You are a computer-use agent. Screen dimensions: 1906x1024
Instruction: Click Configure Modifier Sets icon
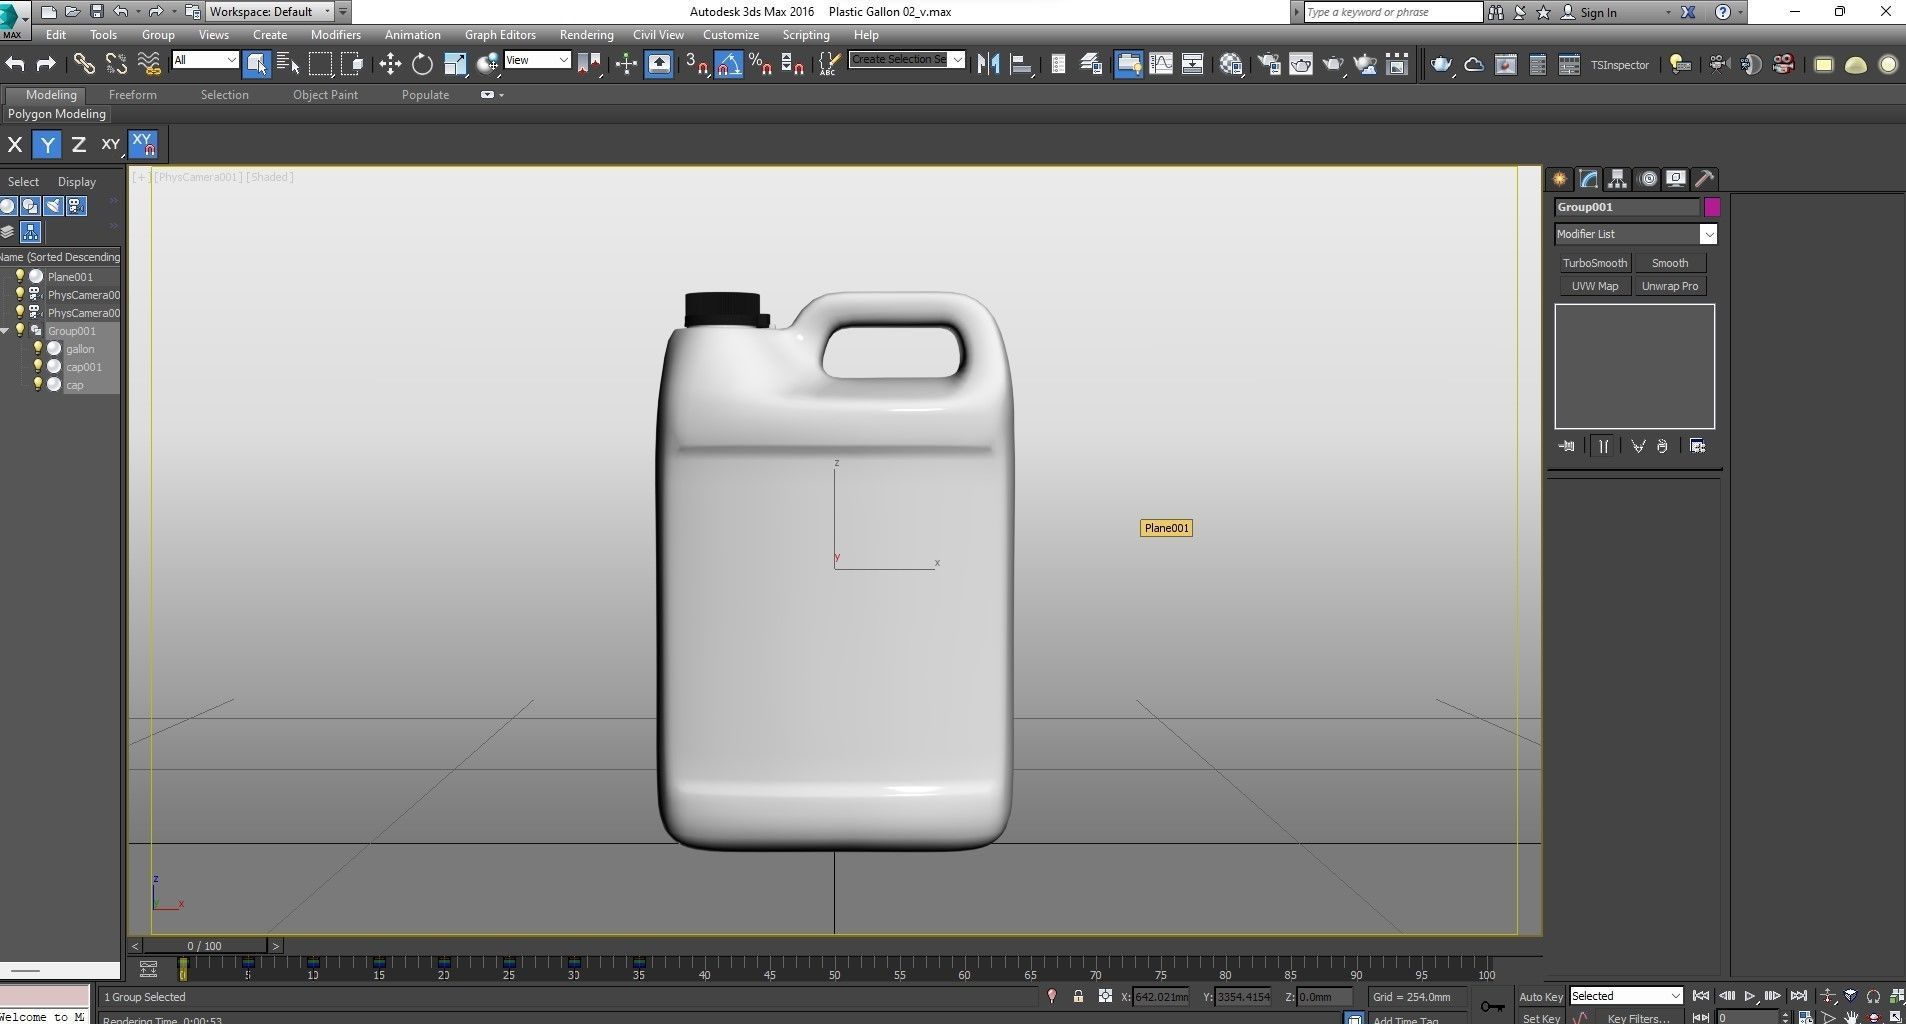click(x=1697, y=446)
